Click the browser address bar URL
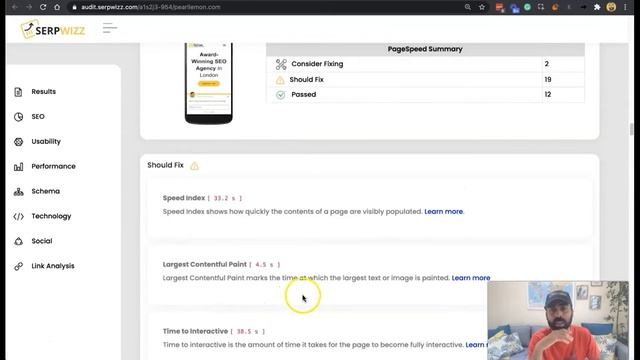640x360 pixels. click(151, 7)
